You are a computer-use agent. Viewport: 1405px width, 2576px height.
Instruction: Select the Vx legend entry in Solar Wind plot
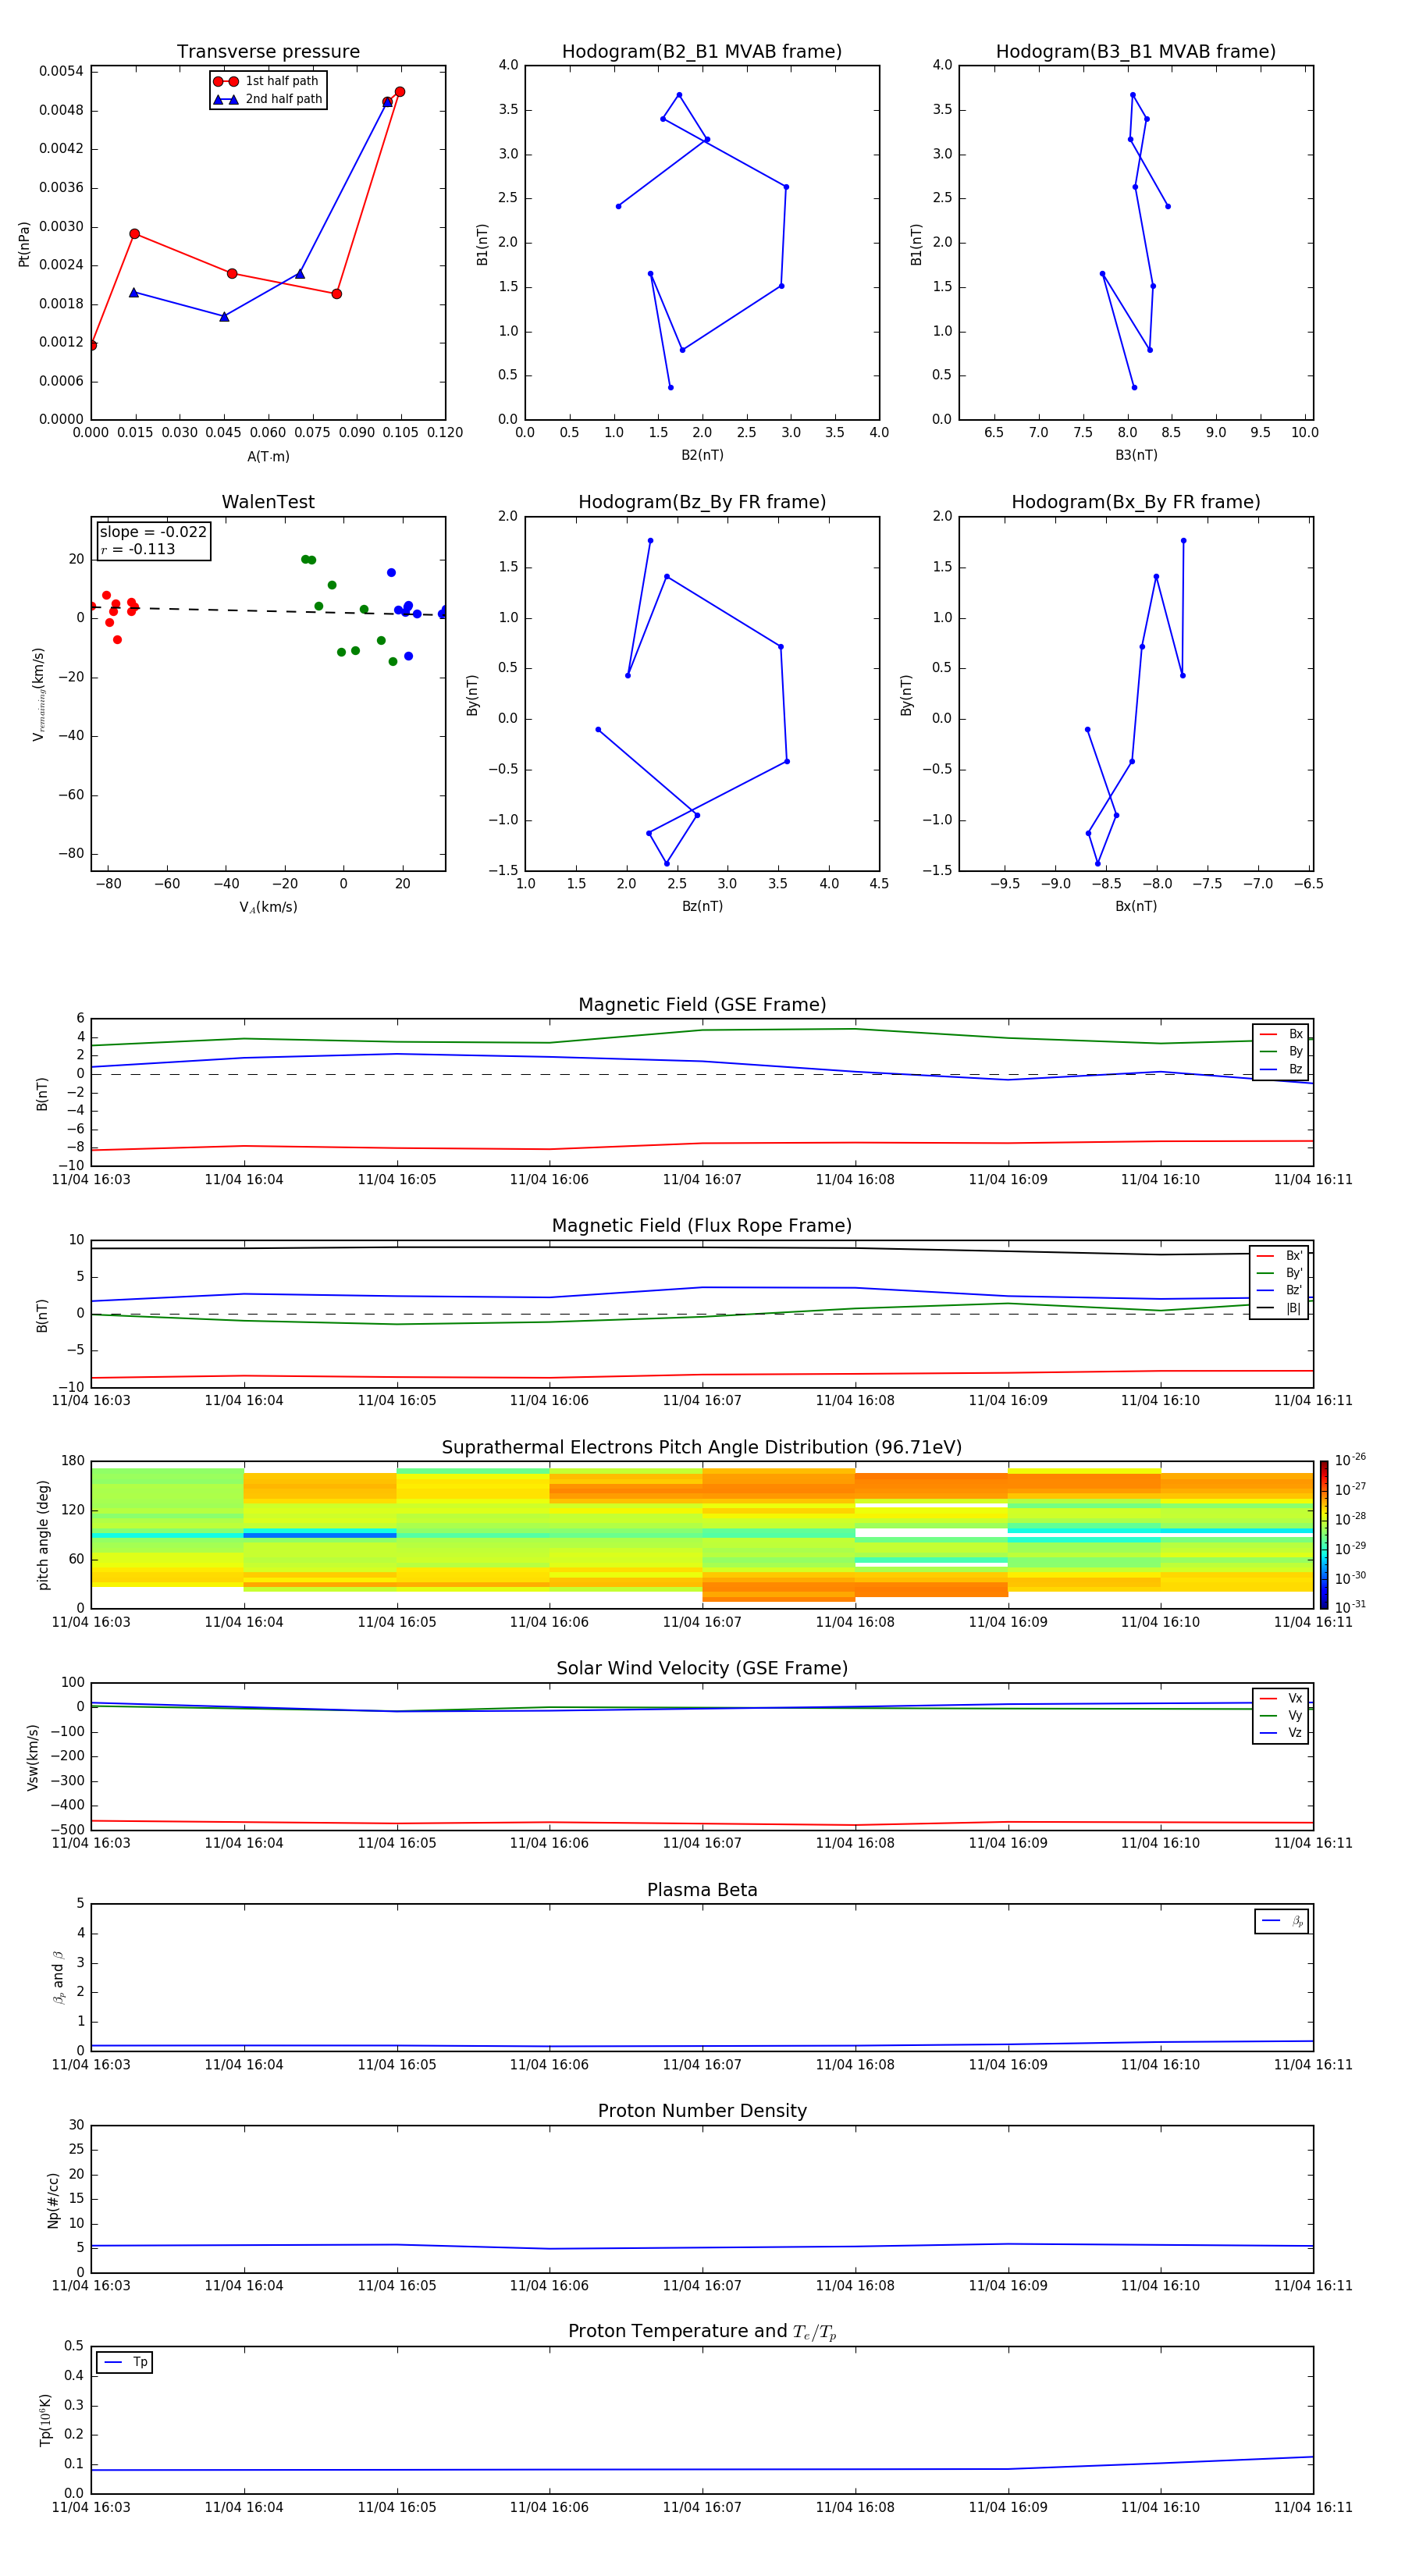1281,1698
